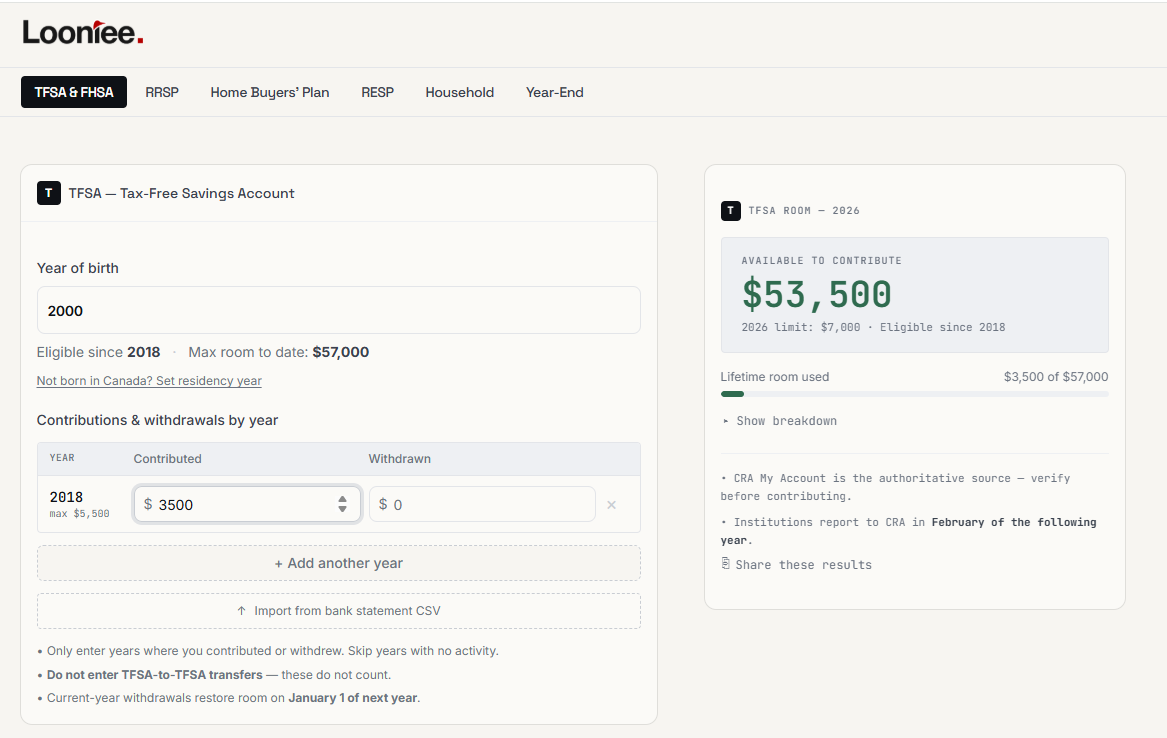Click the '$3,500 of $57,000' text
Viewport: 1167px width, 738px height.
tap(1056, 376)
